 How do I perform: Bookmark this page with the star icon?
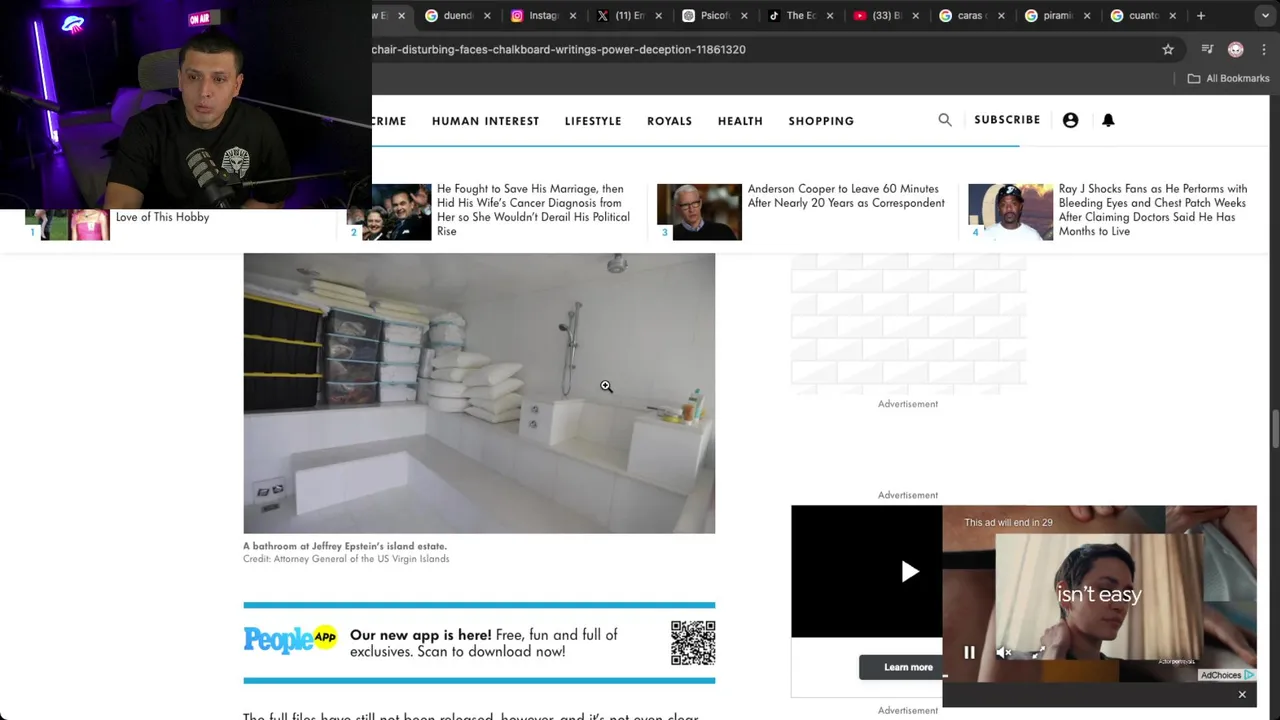click(x=1168, y=49)
